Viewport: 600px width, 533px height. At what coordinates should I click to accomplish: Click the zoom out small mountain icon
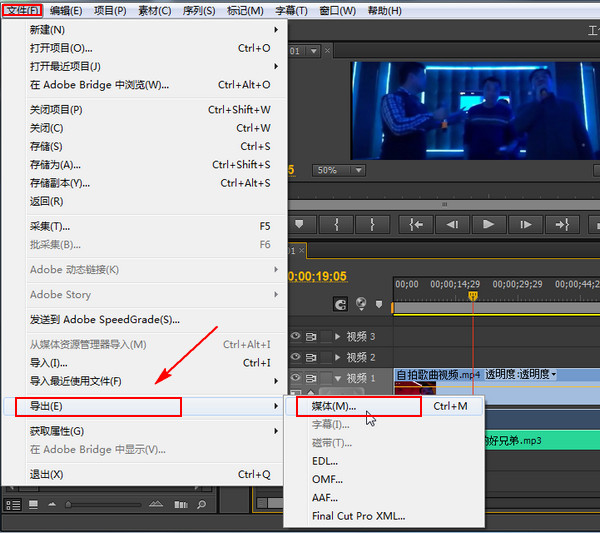(52, 505)
